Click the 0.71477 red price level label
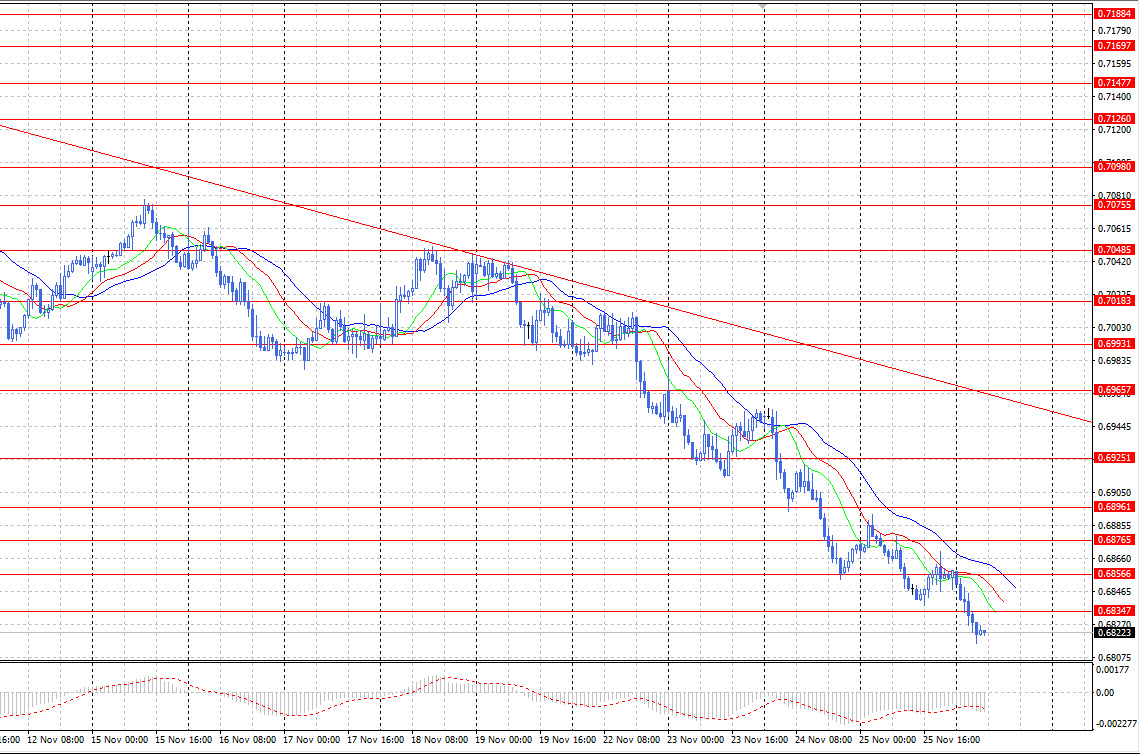Viewport: 1140px width, 754px height. pos(1114,83)
